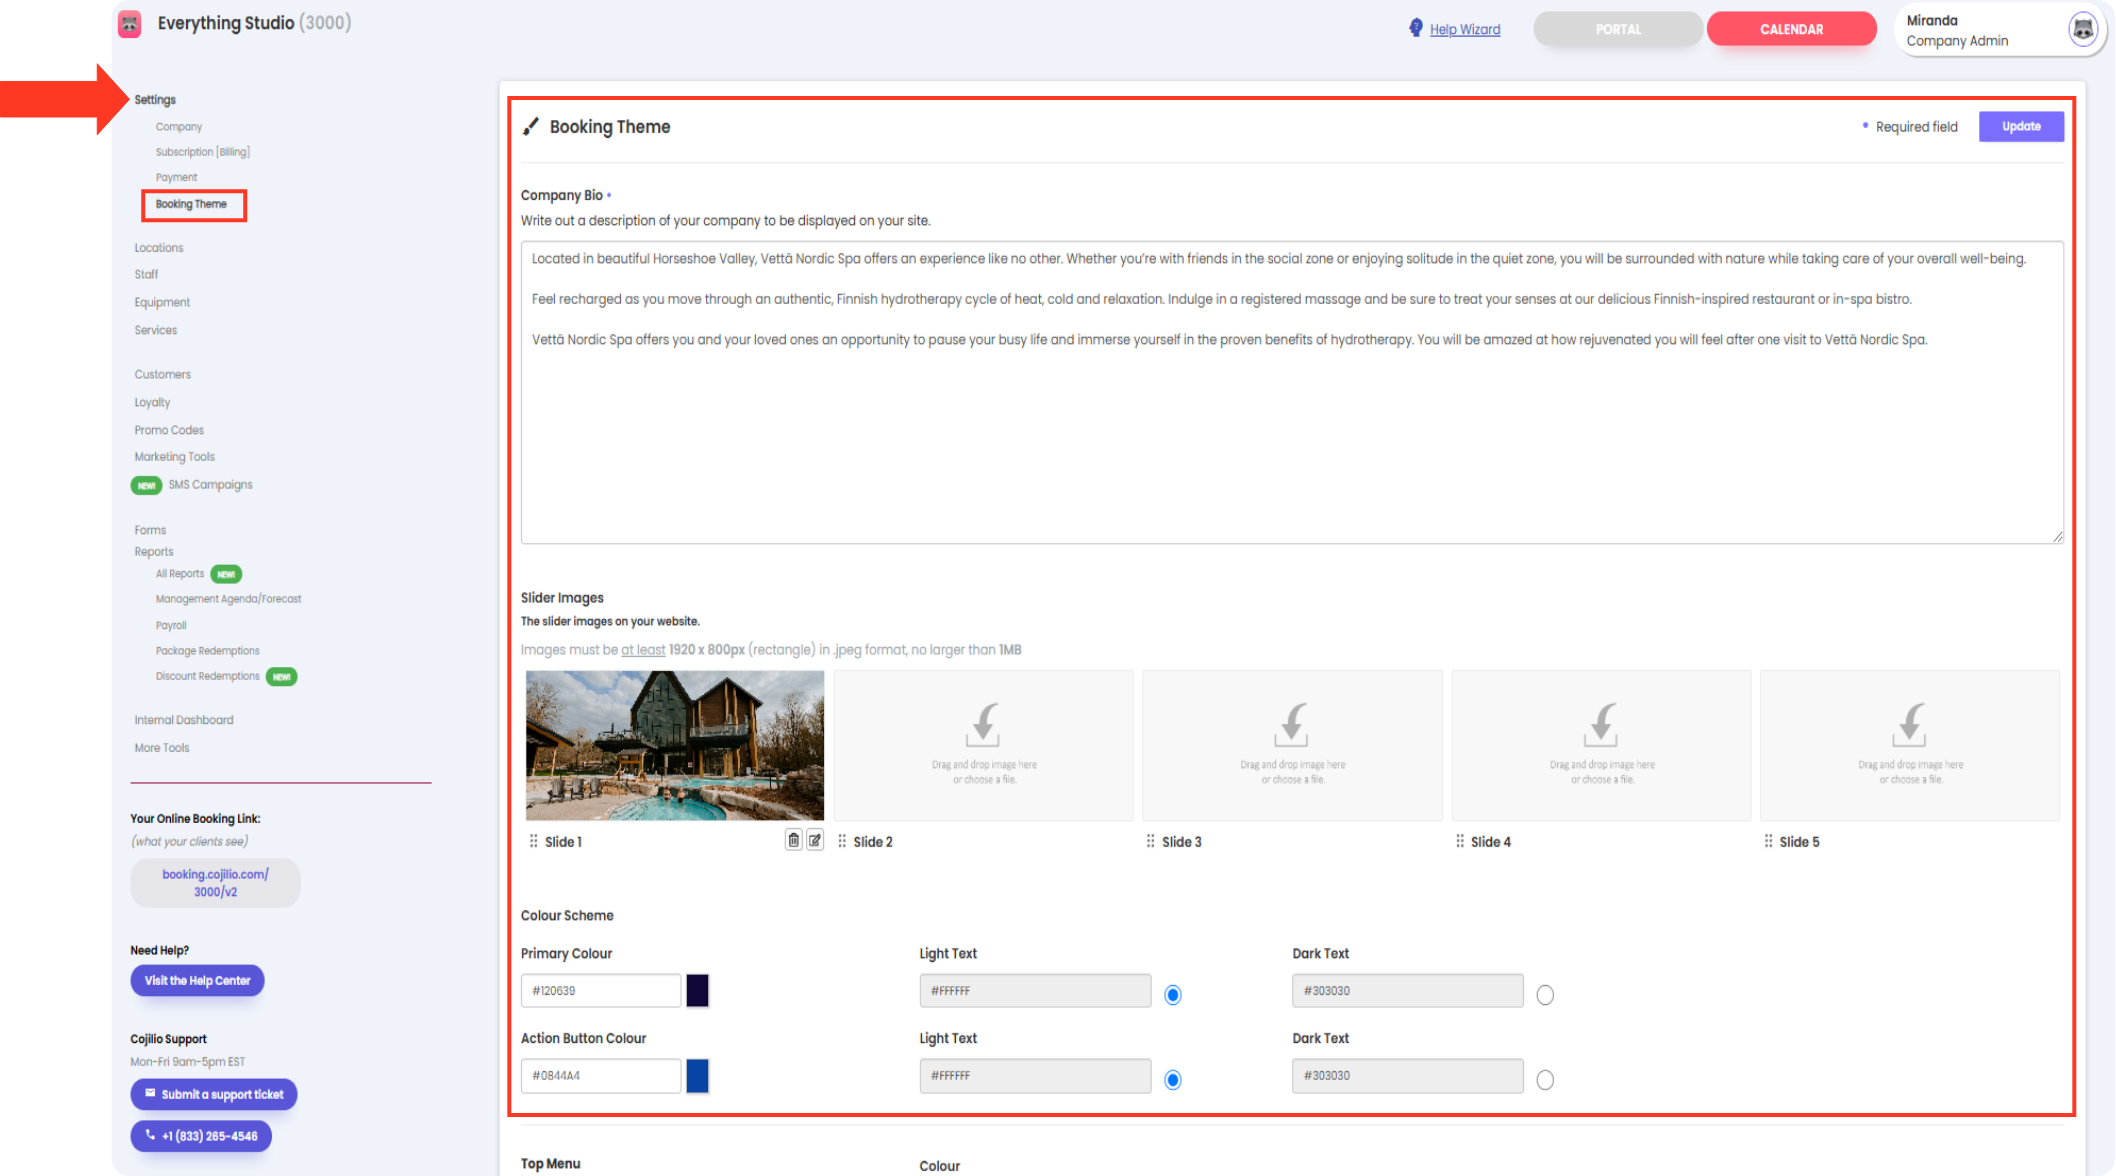The height and width of the screenshot is (1176, 2116).
Task: Click the Everything Studio logo icon
Action: pos(130,24)
